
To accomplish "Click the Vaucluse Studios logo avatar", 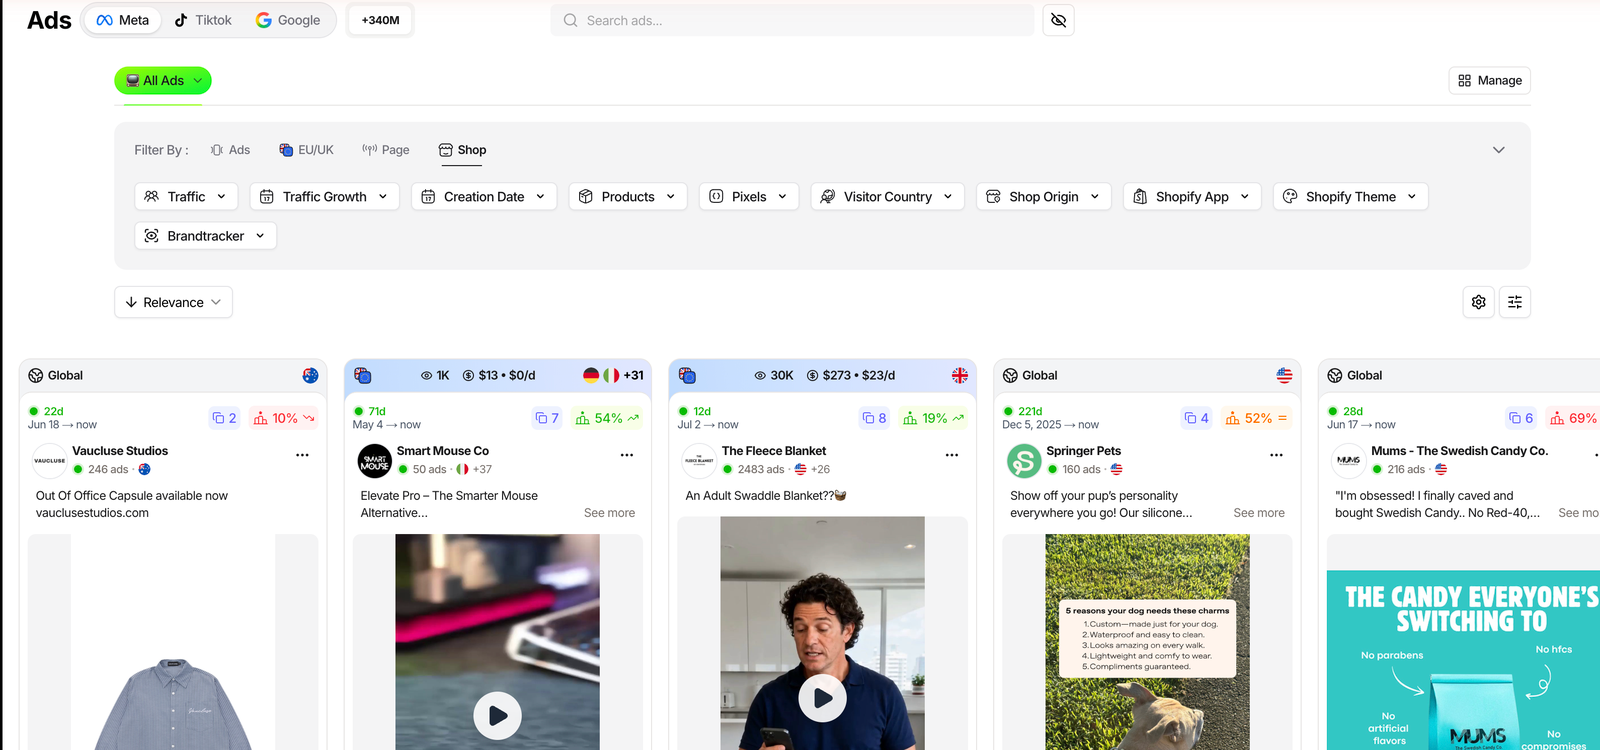I will click(x=50, y=461).
